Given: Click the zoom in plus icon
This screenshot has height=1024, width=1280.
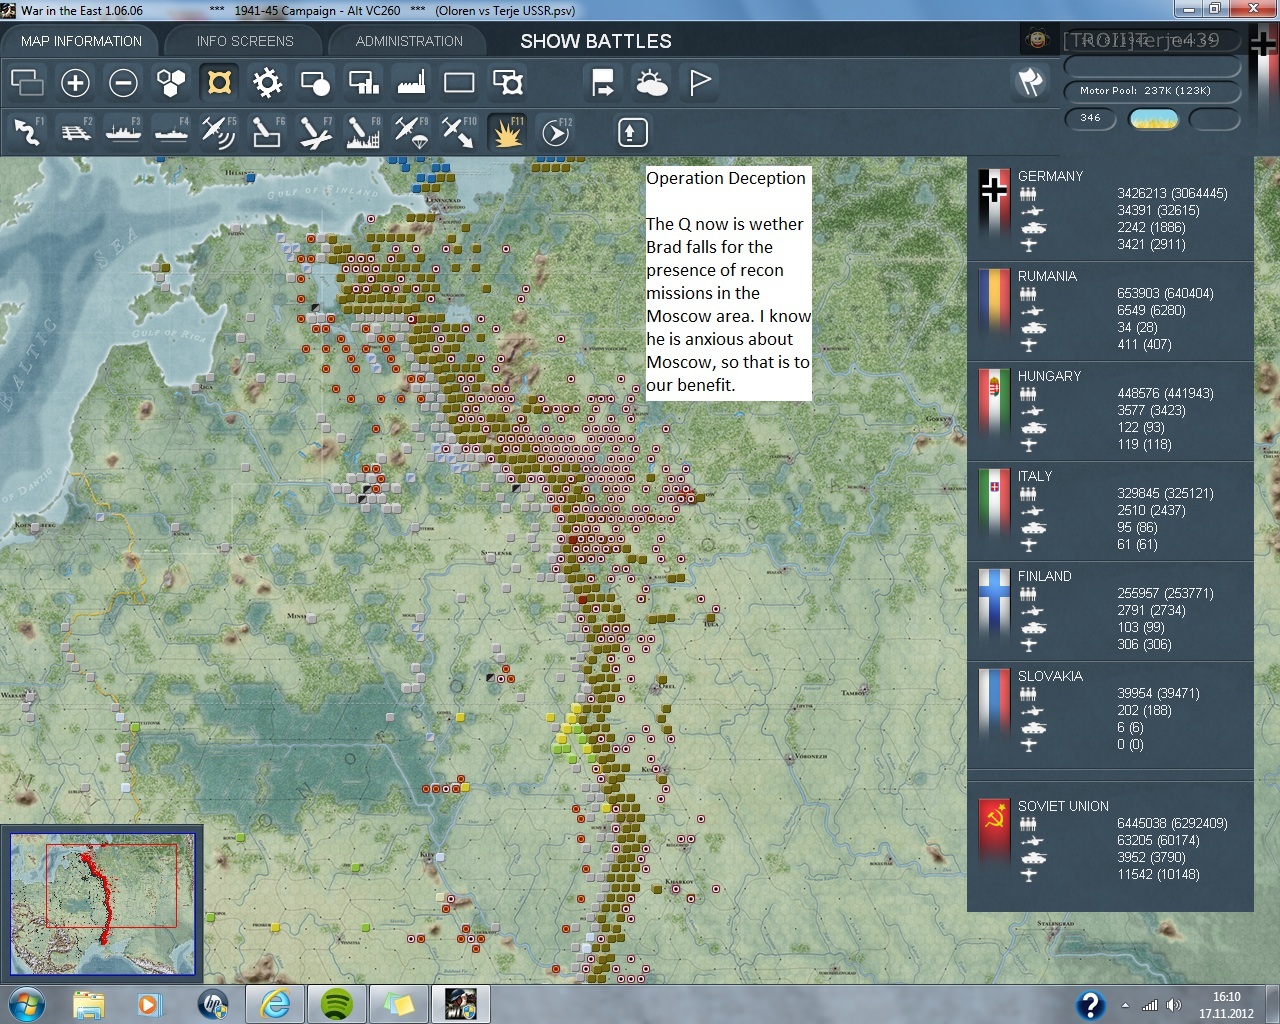Looking at the screenshot, I should (75, 82).
